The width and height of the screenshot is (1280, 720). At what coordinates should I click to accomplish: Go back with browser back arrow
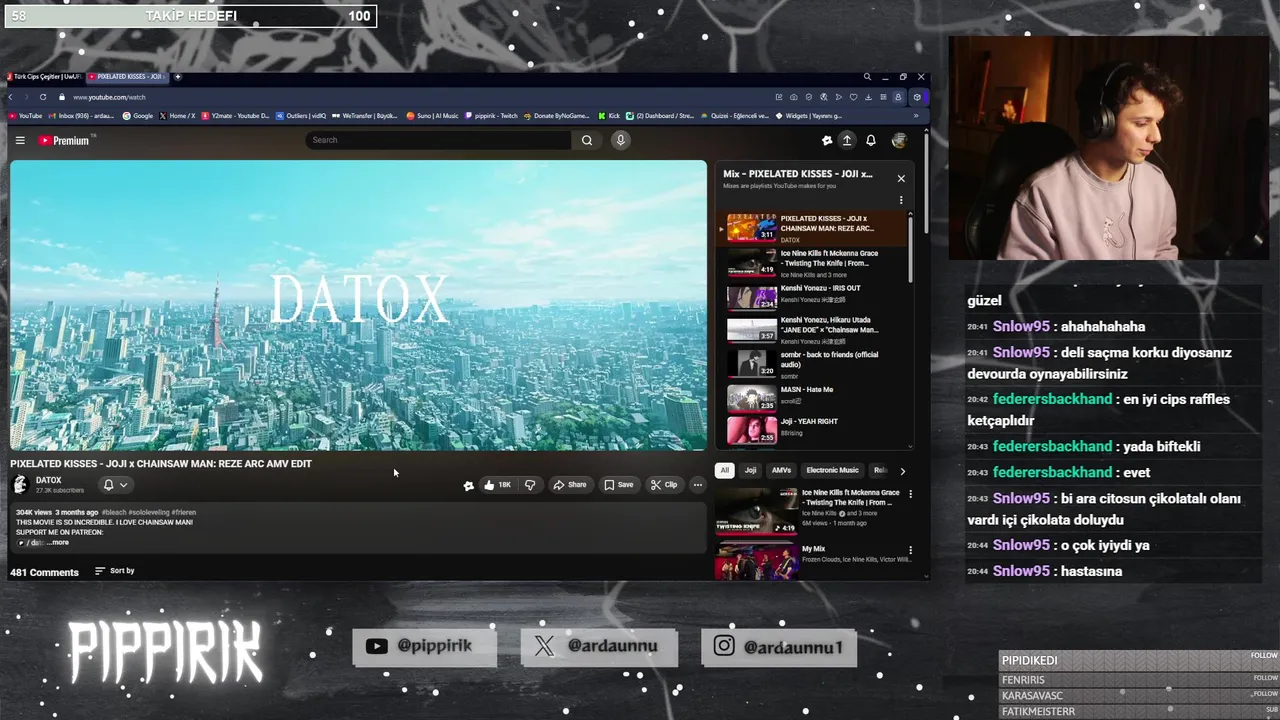12,97
